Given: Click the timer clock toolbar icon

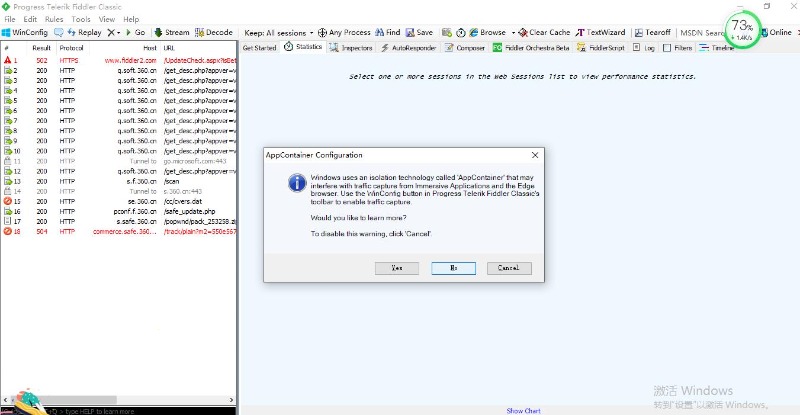Looking at the screenshot, I should point(461,32).
